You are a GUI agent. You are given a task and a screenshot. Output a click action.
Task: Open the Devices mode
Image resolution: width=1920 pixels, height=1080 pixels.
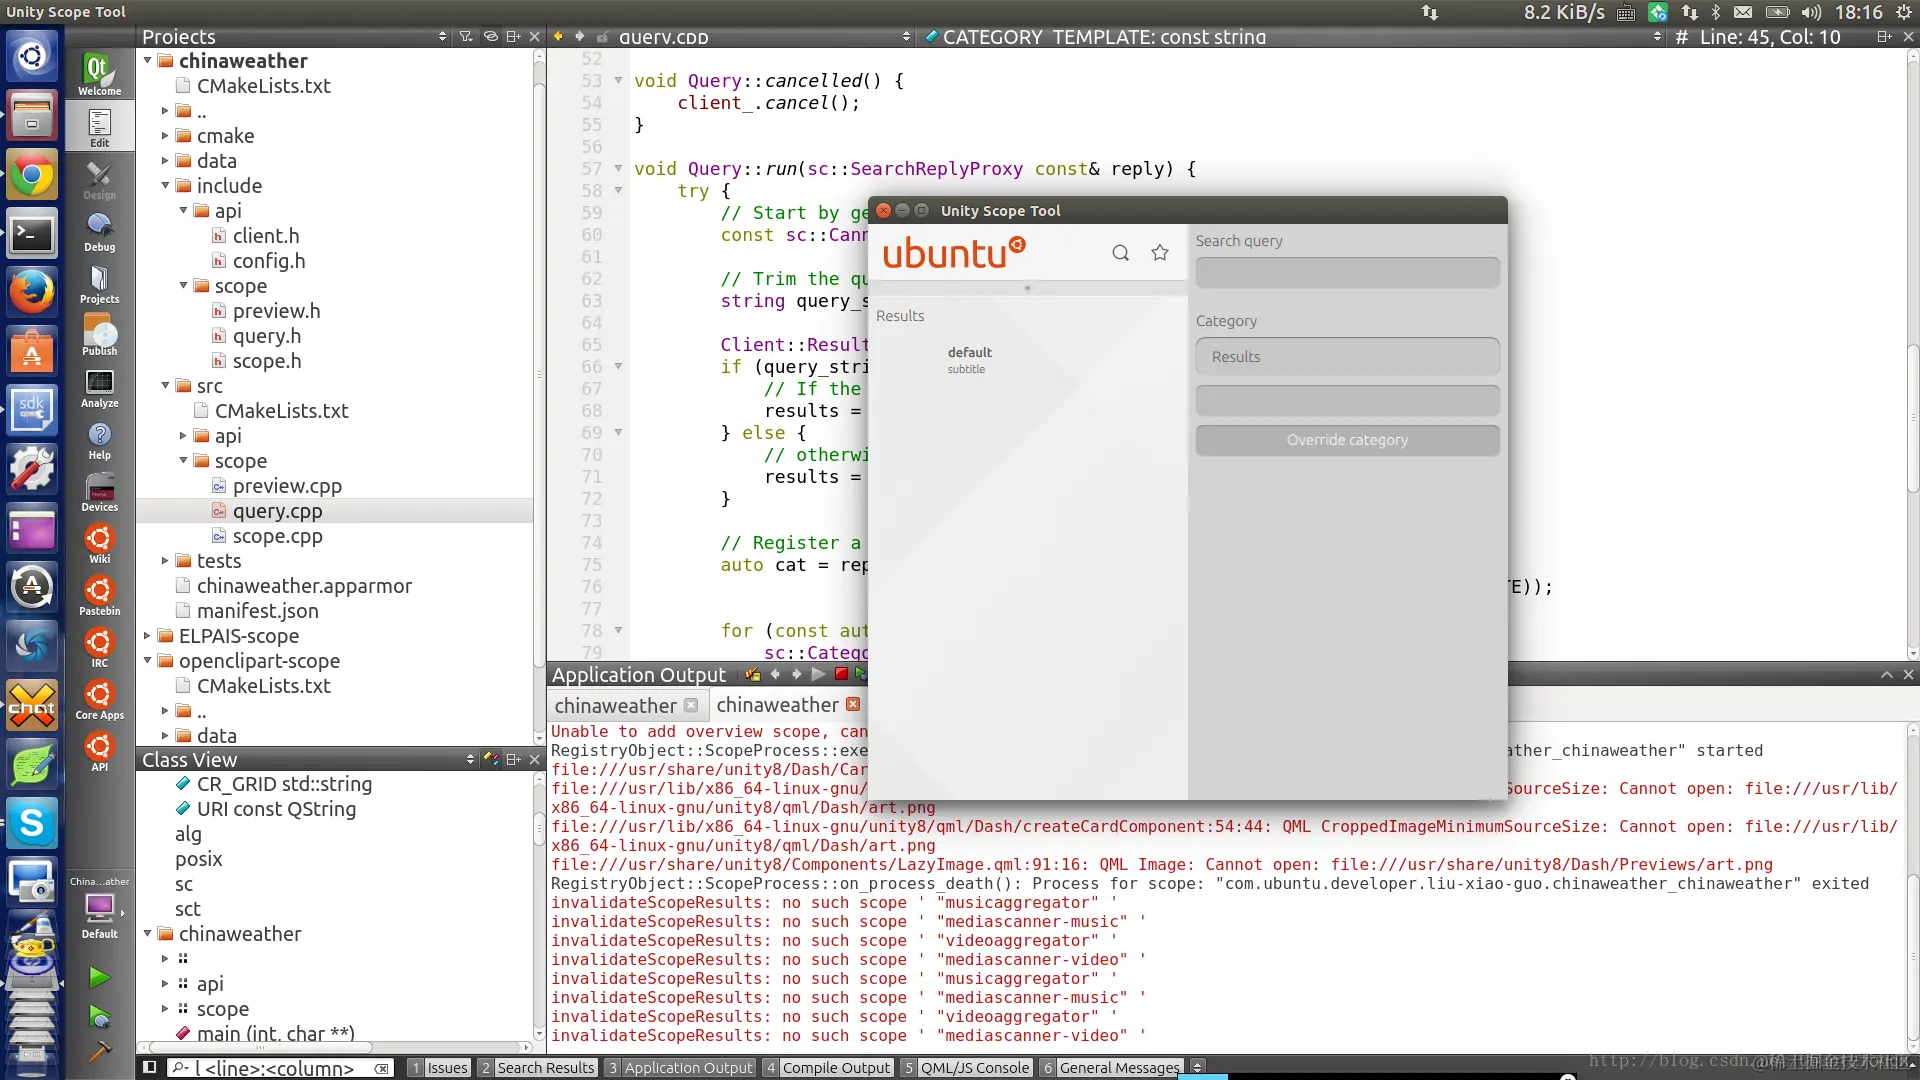coord(99,492)
